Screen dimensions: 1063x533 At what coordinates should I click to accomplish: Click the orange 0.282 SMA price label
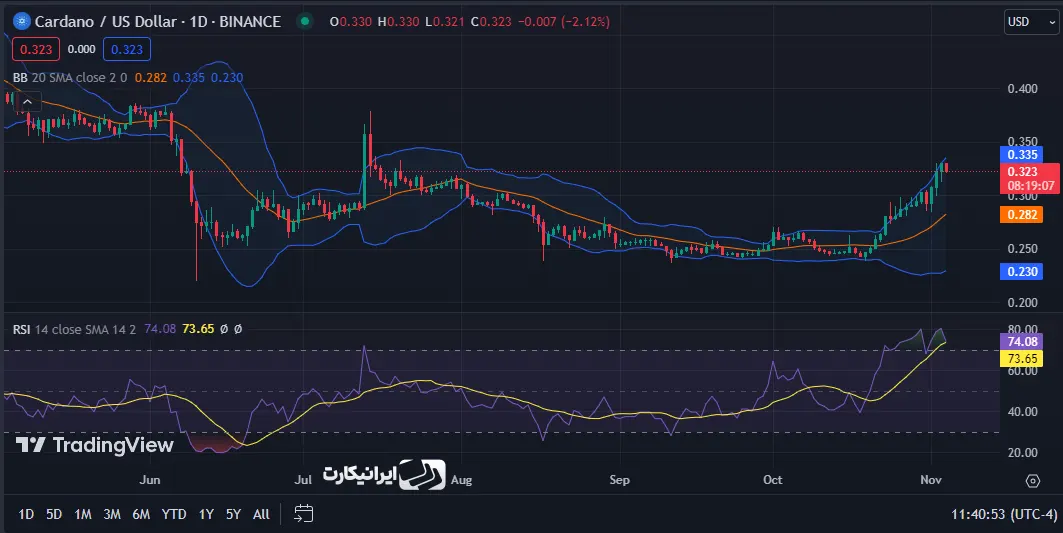click(1021, 214)
